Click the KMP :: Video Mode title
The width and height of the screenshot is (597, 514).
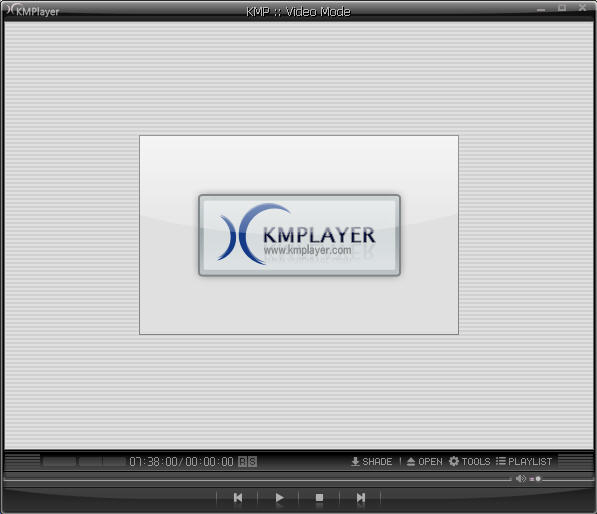[298, 11]
